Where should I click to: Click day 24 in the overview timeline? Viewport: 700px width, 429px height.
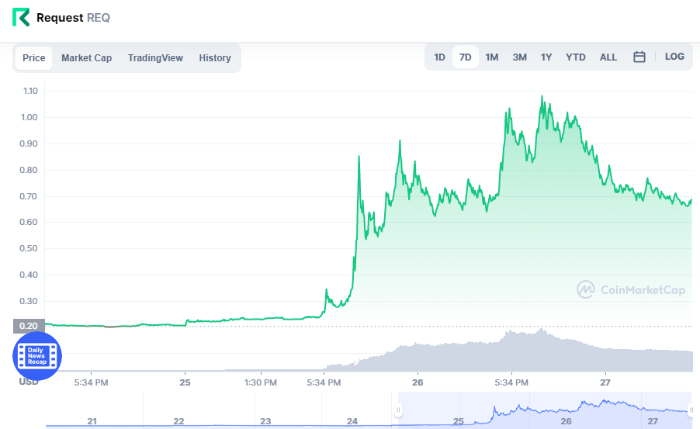tap(352, 421)
